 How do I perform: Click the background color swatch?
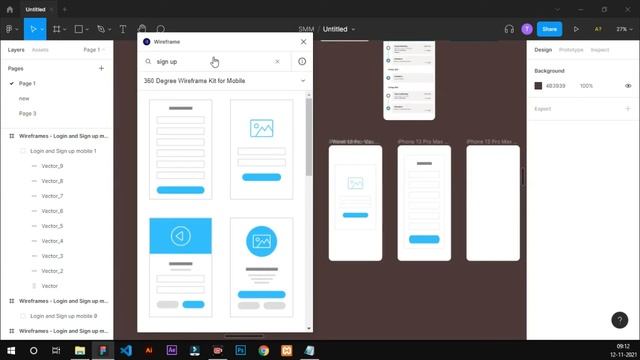coord(538,86)
